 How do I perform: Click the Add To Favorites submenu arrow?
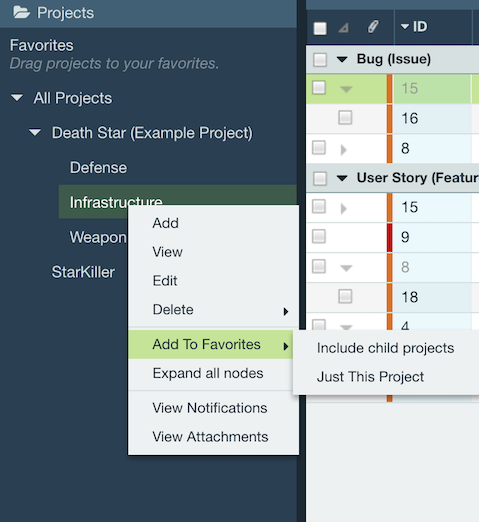tap(286, 346)
